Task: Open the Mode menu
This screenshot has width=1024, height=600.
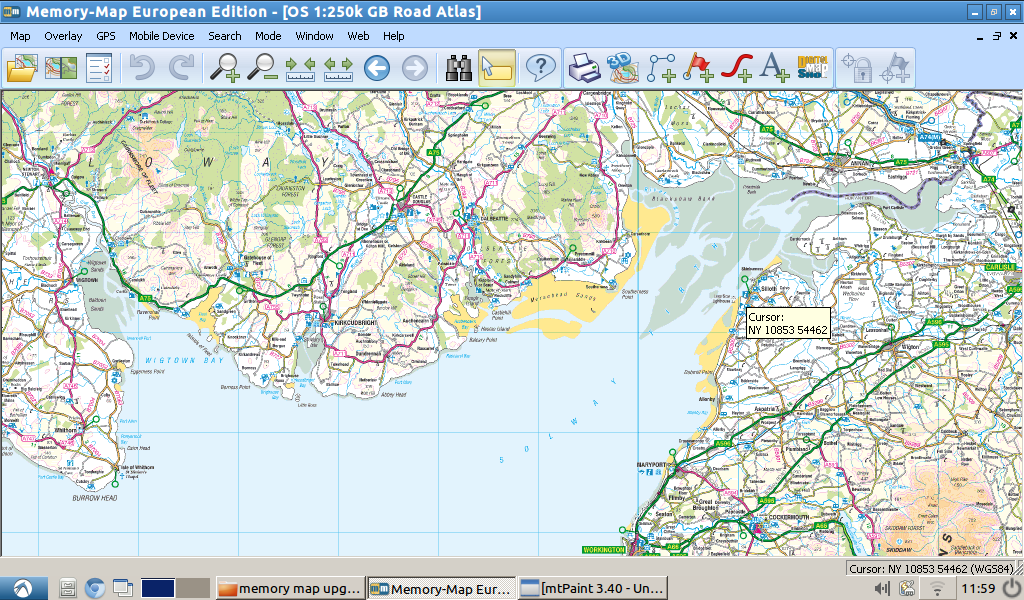Action: pos(268,36)
